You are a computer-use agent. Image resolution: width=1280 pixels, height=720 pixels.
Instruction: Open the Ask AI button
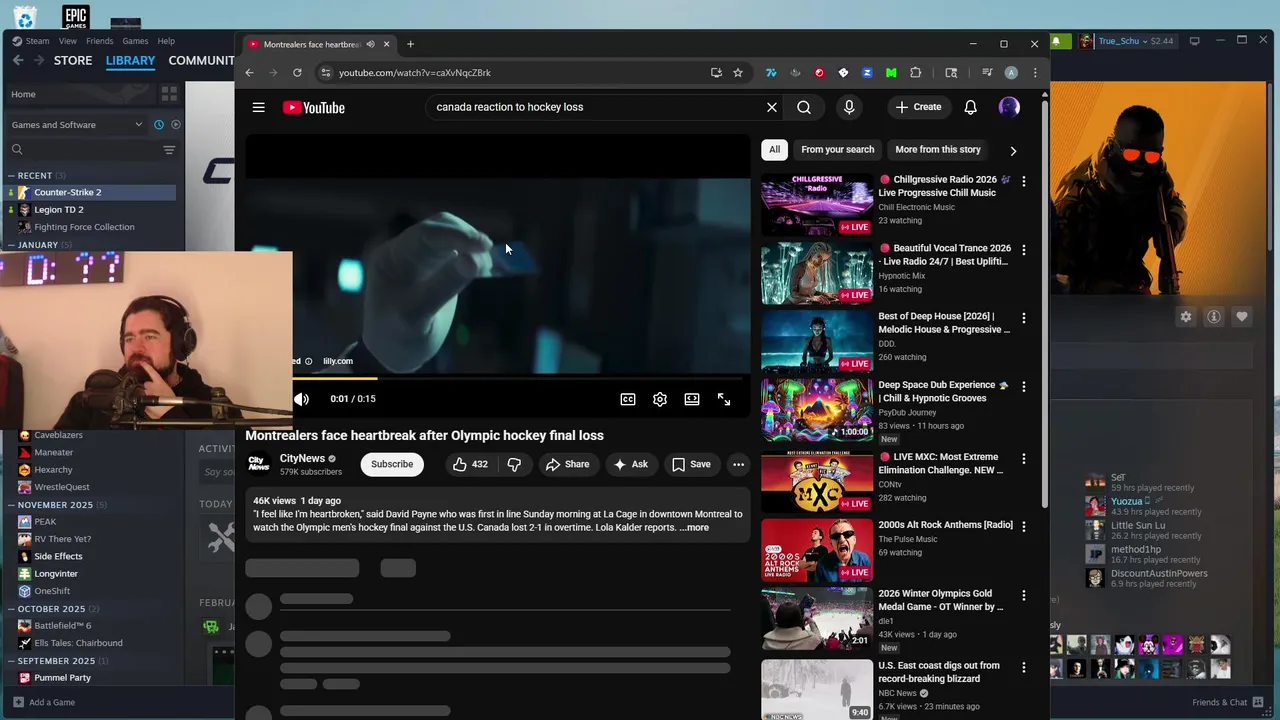631,464
